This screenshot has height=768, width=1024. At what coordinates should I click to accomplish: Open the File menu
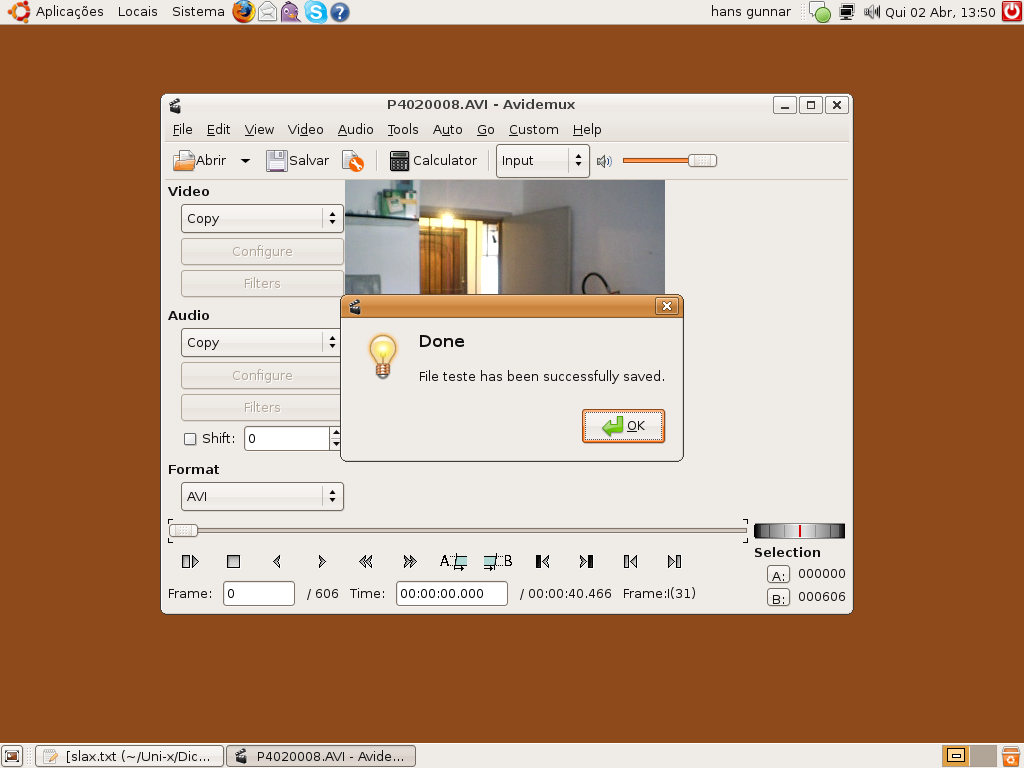click(x=182, y=129)
